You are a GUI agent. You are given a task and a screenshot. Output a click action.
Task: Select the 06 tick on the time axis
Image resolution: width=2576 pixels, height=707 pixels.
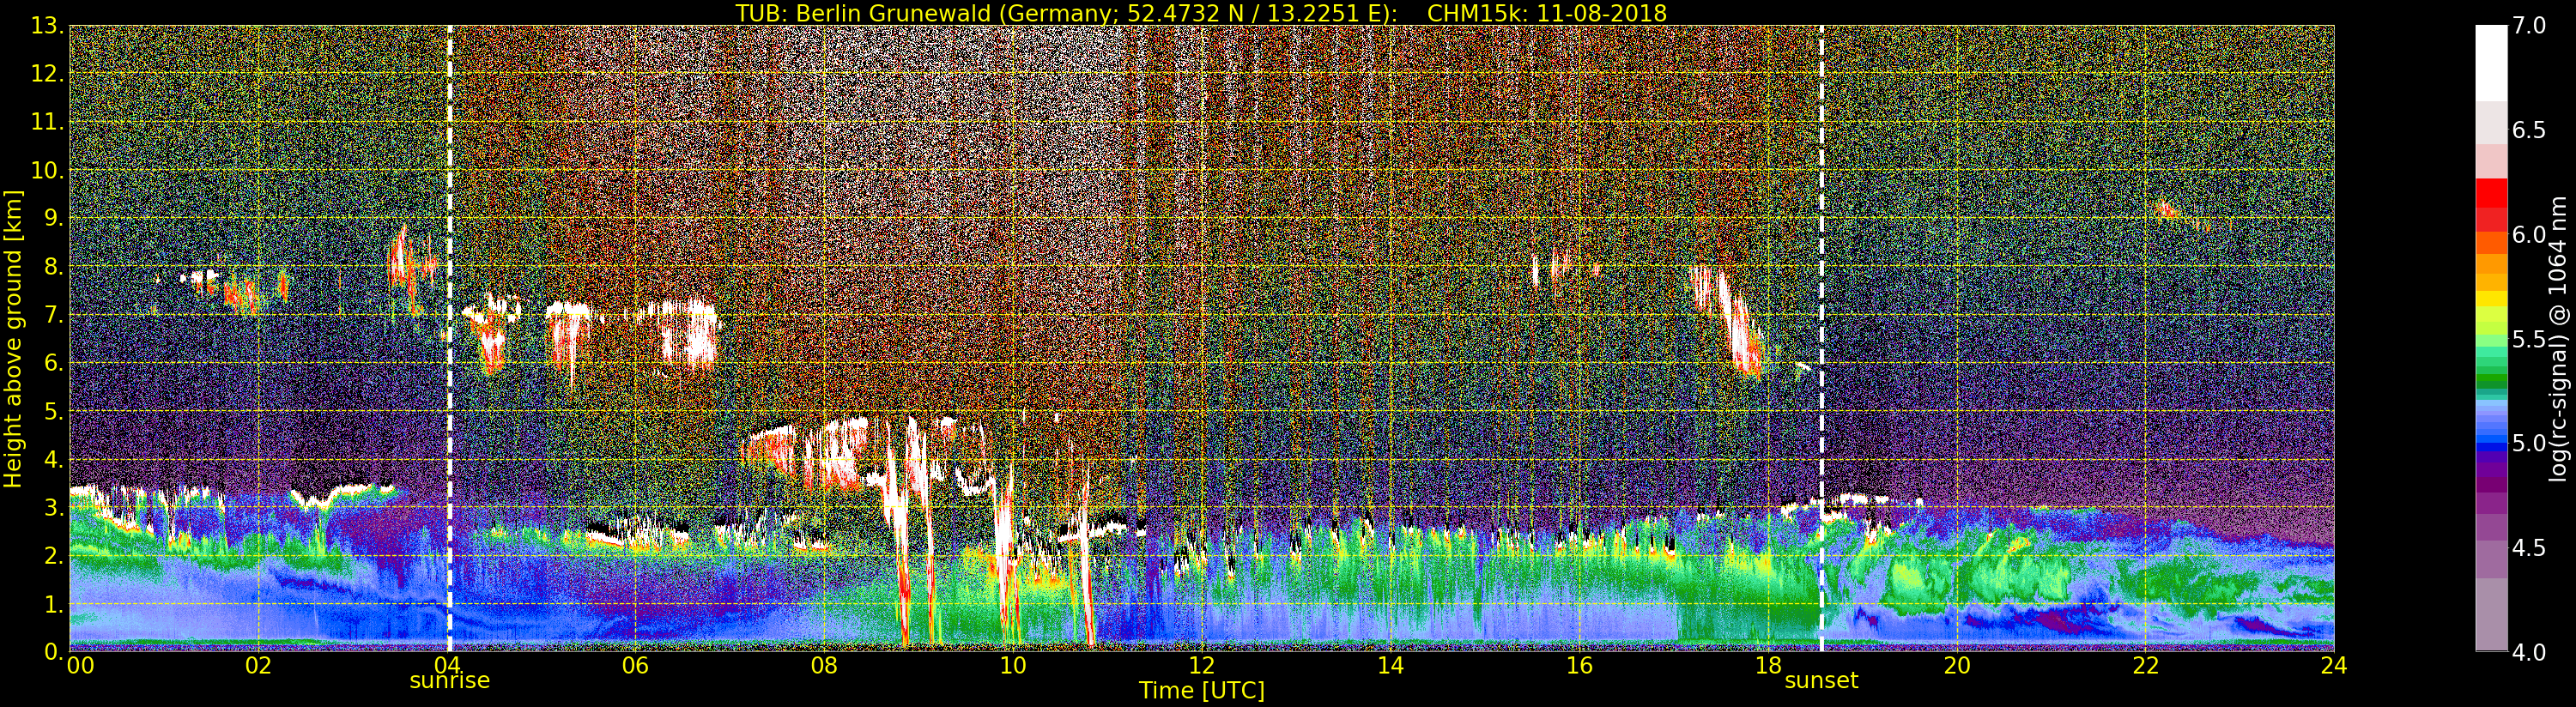[x=635, y=665]
